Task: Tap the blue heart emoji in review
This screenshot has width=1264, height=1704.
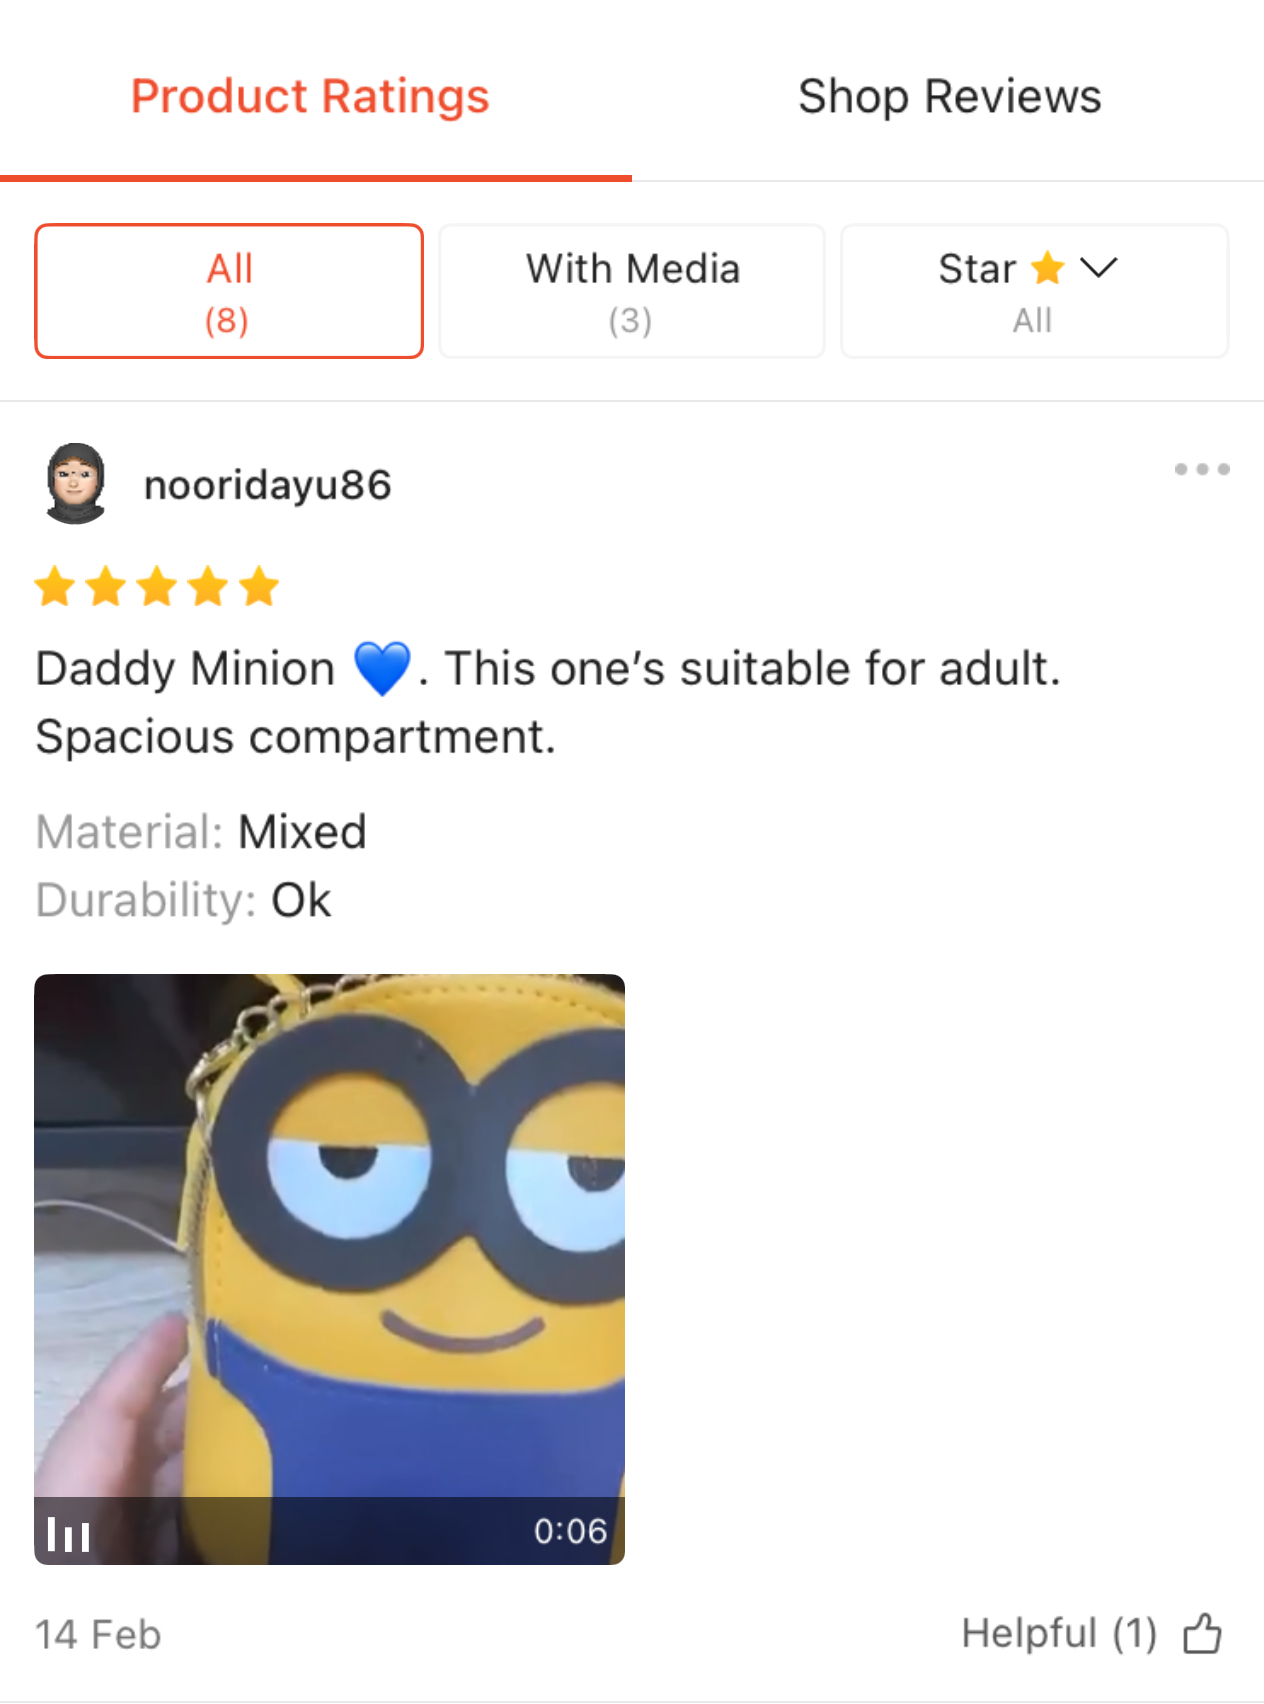Action: [x=382, y=668]
